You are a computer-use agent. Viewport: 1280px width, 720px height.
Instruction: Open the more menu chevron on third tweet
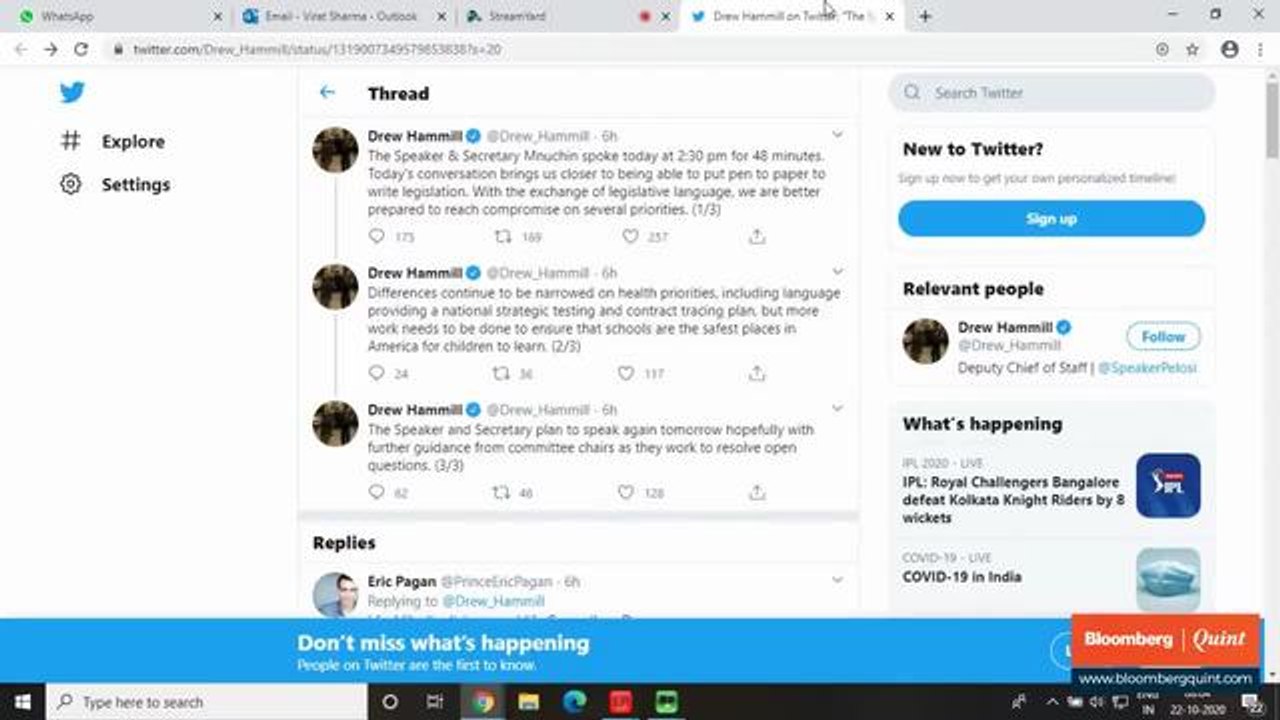[837, 408]
